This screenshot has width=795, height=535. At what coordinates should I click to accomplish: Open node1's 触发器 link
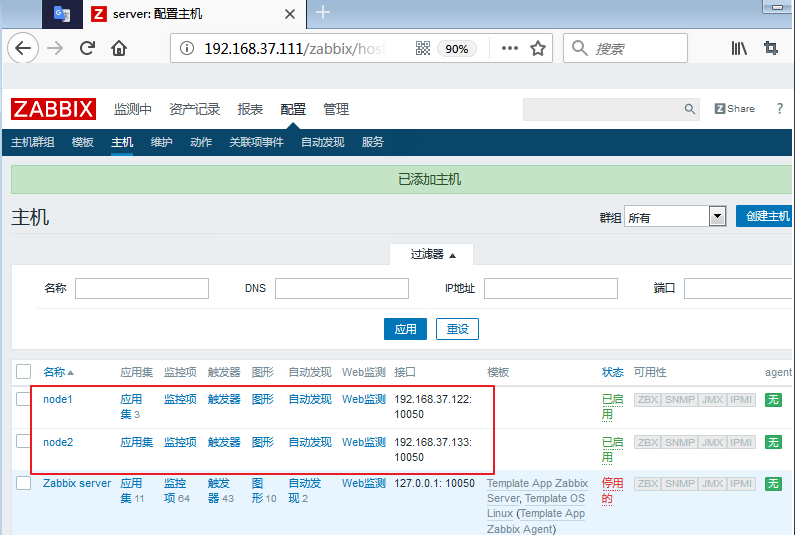224,399
